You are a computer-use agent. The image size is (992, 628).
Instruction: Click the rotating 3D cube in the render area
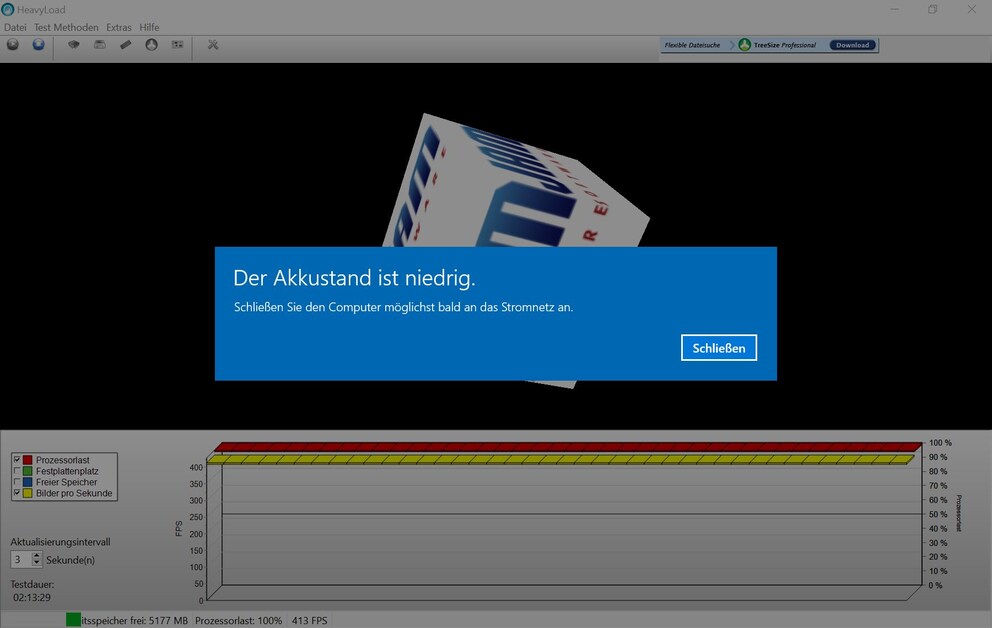click(x=516, y=183)
